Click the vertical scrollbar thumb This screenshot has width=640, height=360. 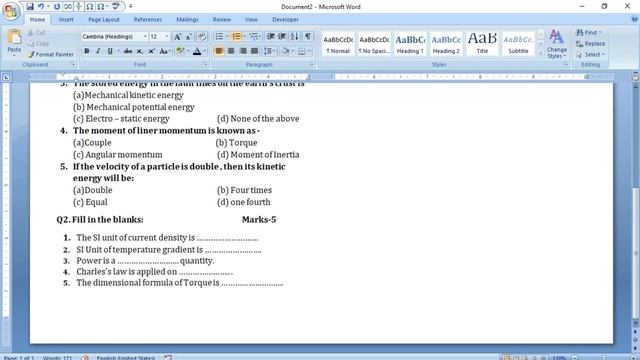pyautogui.click(x=636, y=253)
